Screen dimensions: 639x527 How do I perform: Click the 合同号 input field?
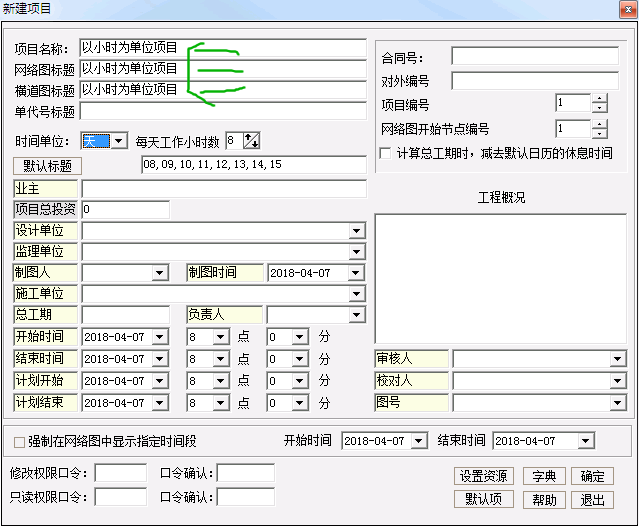pos(535,56)
